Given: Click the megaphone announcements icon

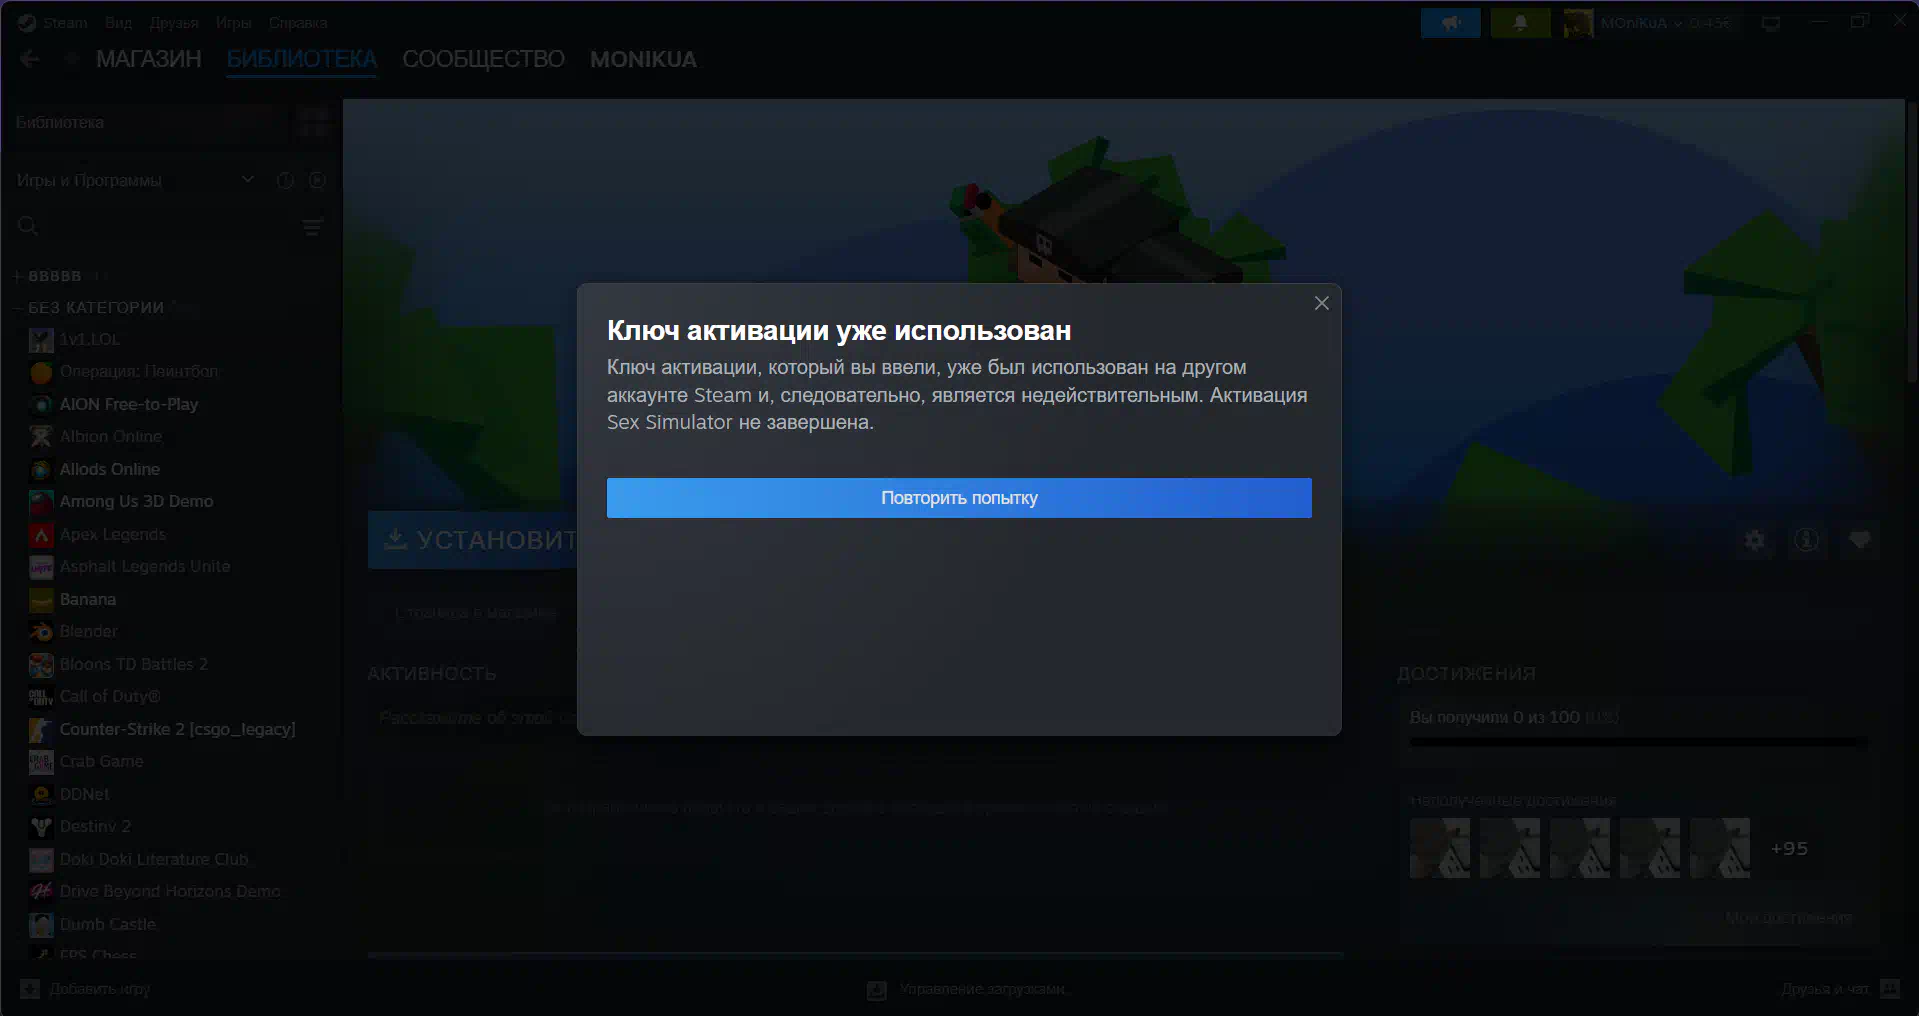Looking at the screenshot, I should (x=1451, y=23).
